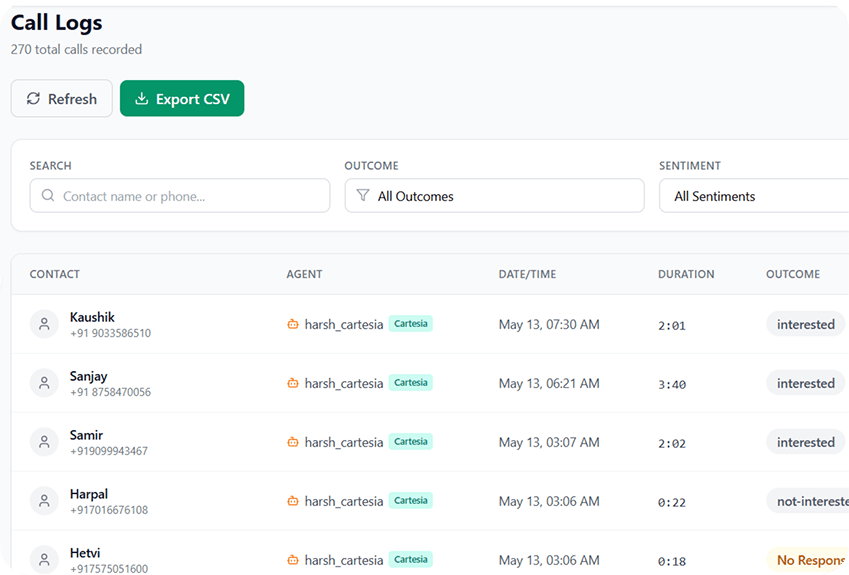The width and height of the screenshot is (849, 575).
Task: Click No Response outcome tag for Hetvi
Action: click(x=808, y=560)
